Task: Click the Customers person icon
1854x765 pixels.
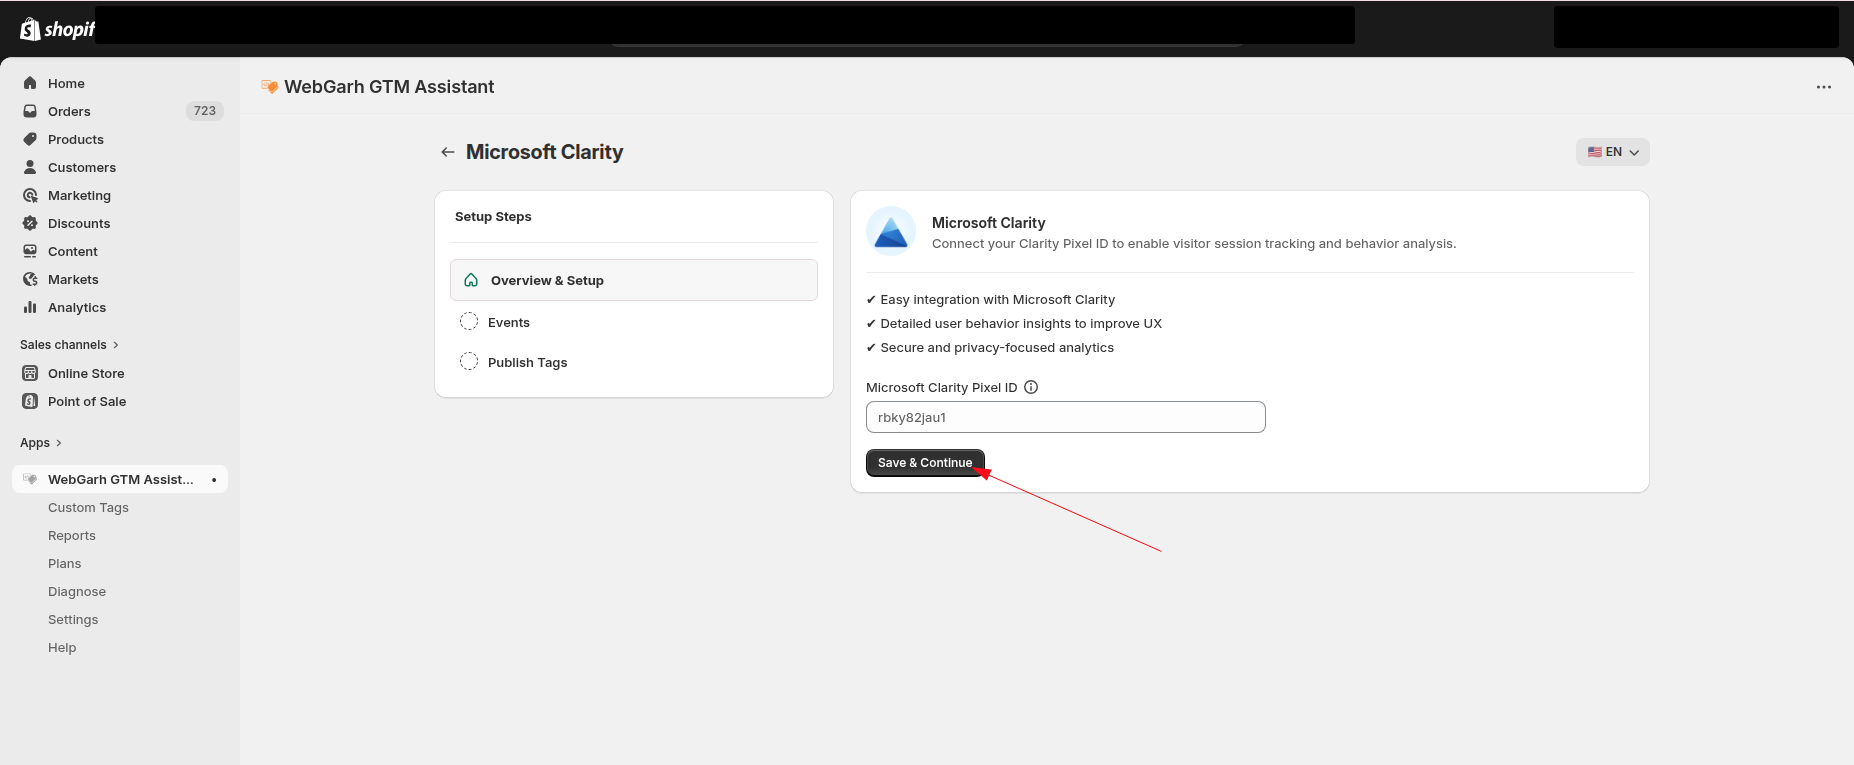Action: (30, 167)
